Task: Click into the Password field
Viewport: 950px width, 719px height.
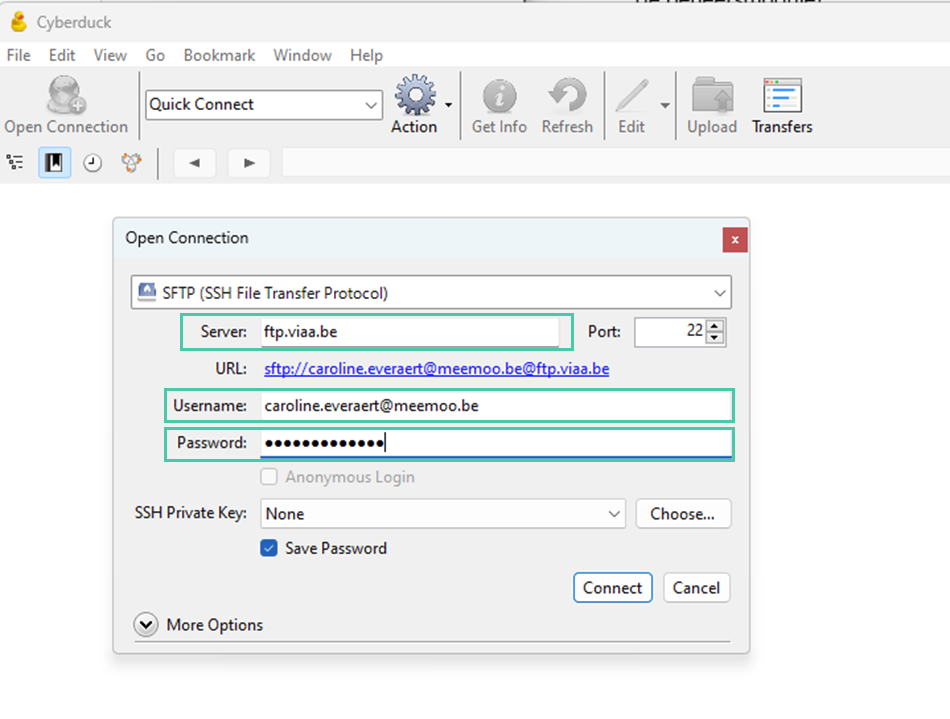Action: pos(496,443)
